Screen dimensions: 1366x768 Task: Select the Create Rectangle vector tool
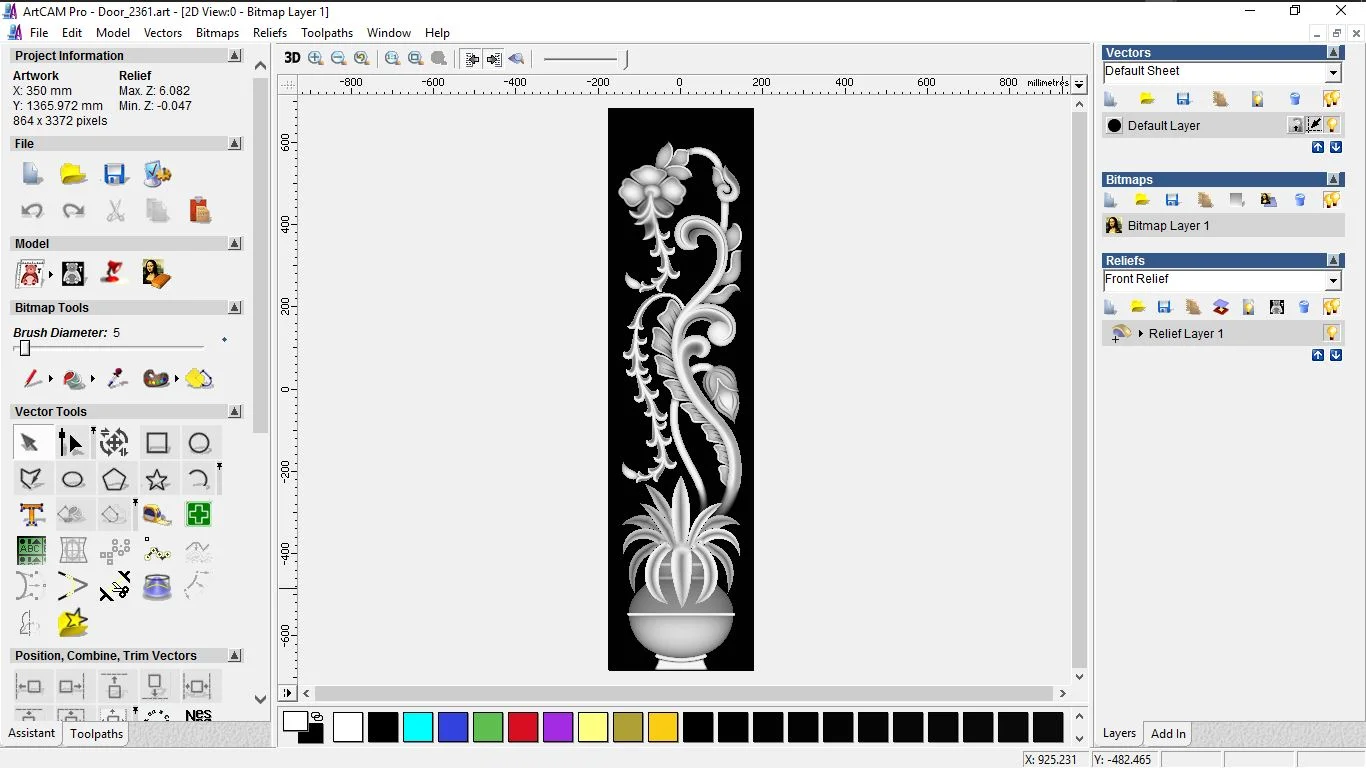[157, 443]
